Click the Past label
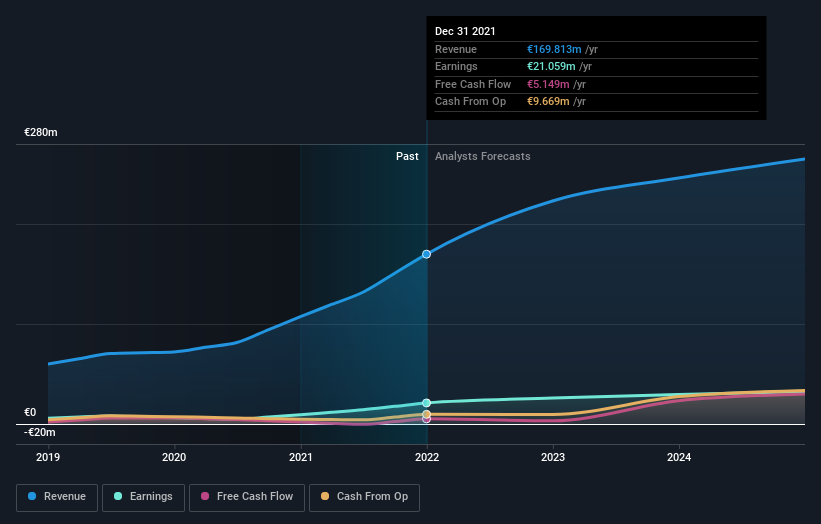 407,157
